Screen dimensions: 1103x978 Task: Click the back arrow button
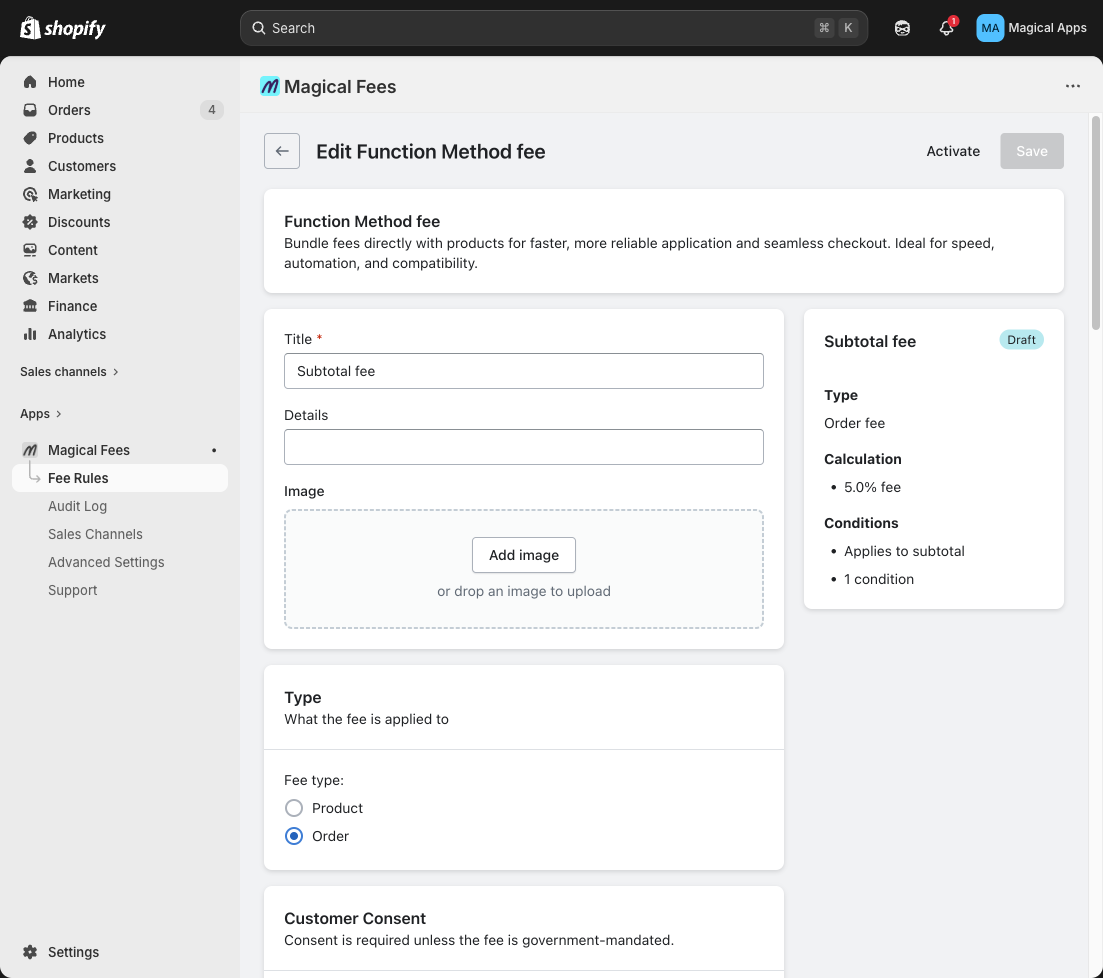coord(282,151)
